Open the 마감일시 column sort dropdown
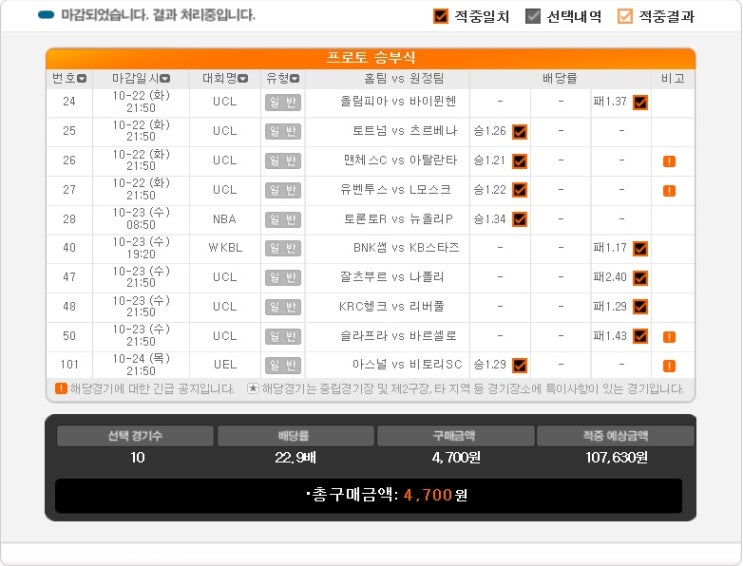 (x=165, y=79)
